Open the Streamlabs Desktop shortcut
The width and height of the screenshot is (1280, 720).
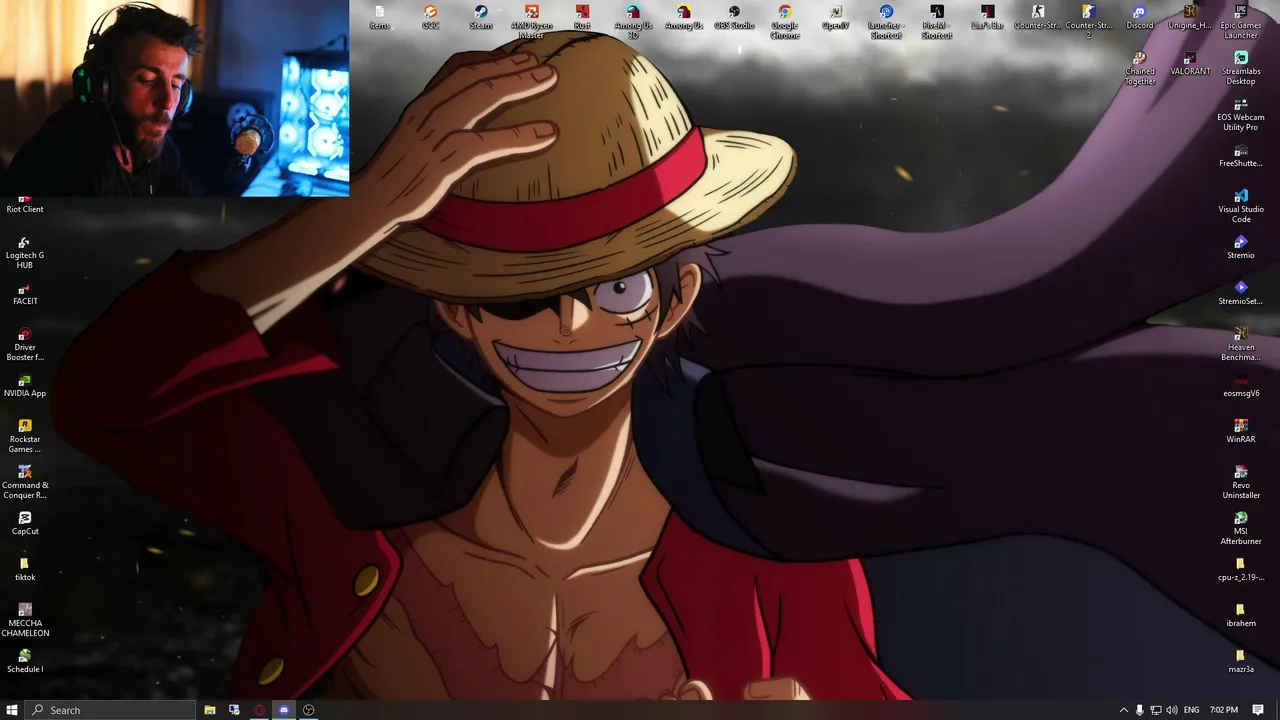click(x=1241, y=68)
